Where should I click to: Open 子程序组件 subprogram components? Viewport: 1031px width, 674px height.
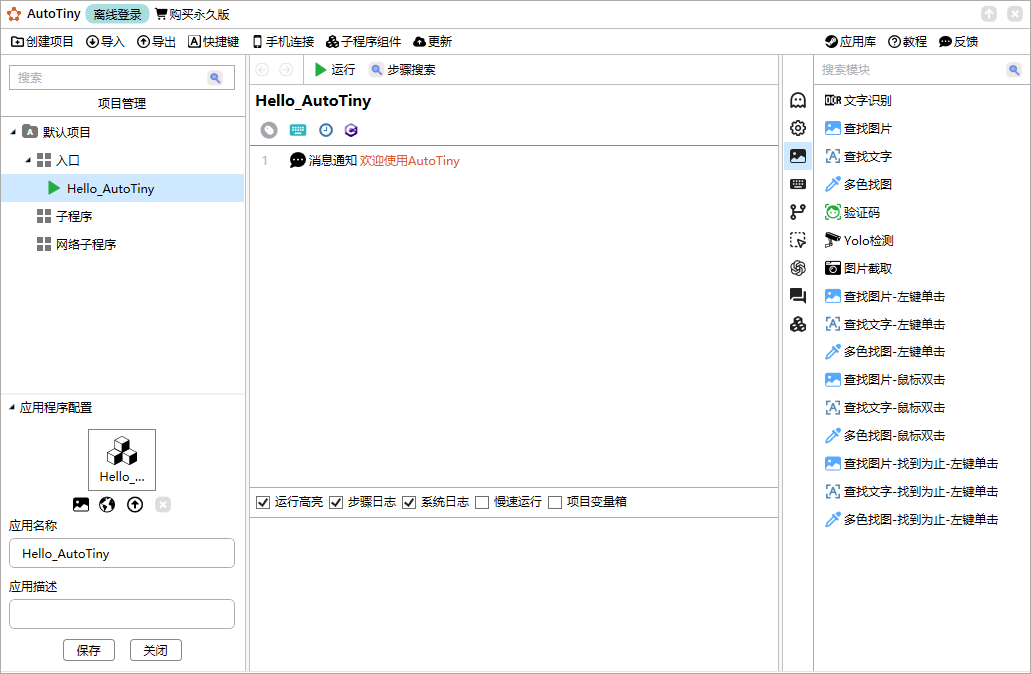pos(364,41)
